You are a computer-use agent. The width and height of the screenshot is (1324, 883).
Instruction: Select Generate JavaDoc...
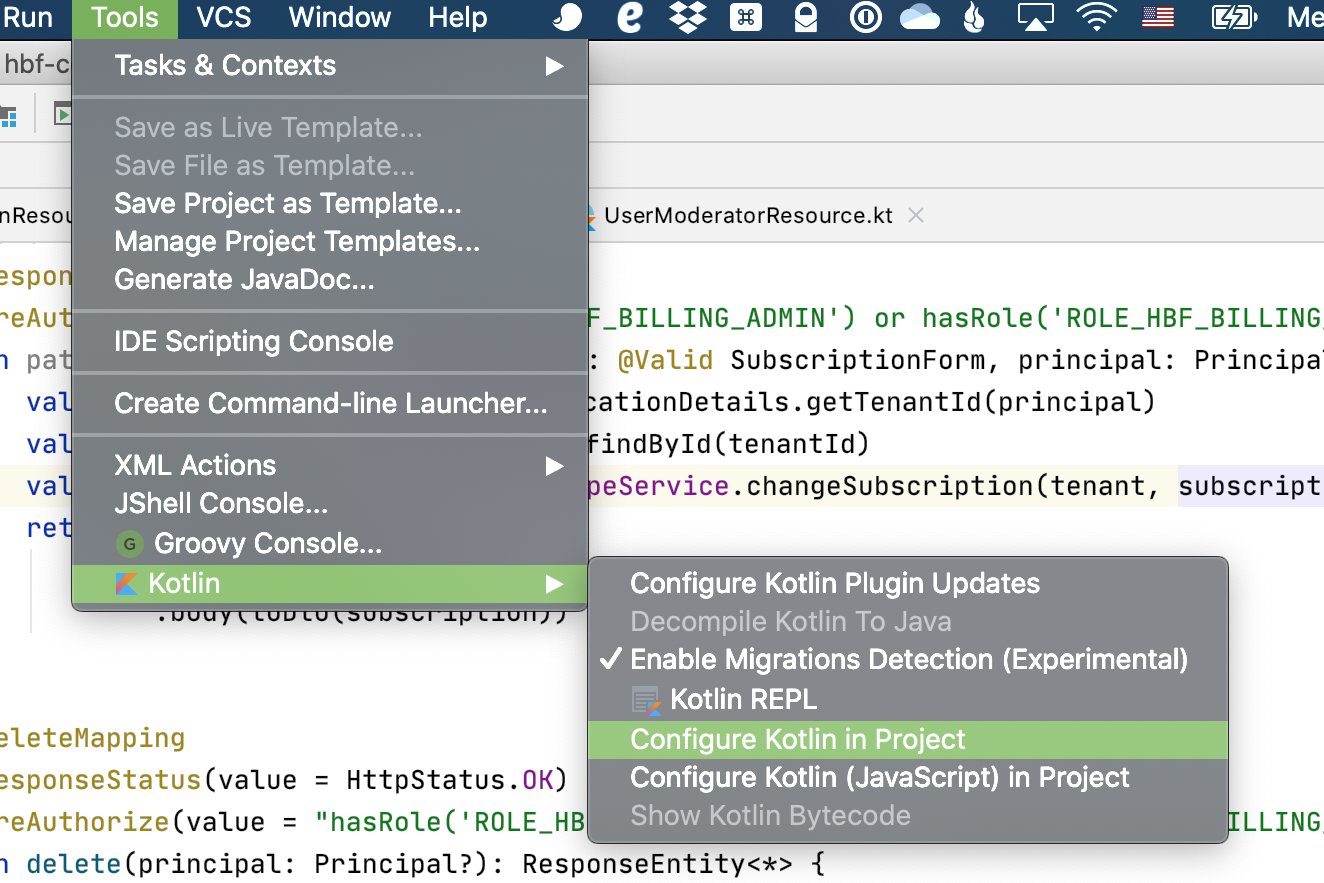click(330, 280)
